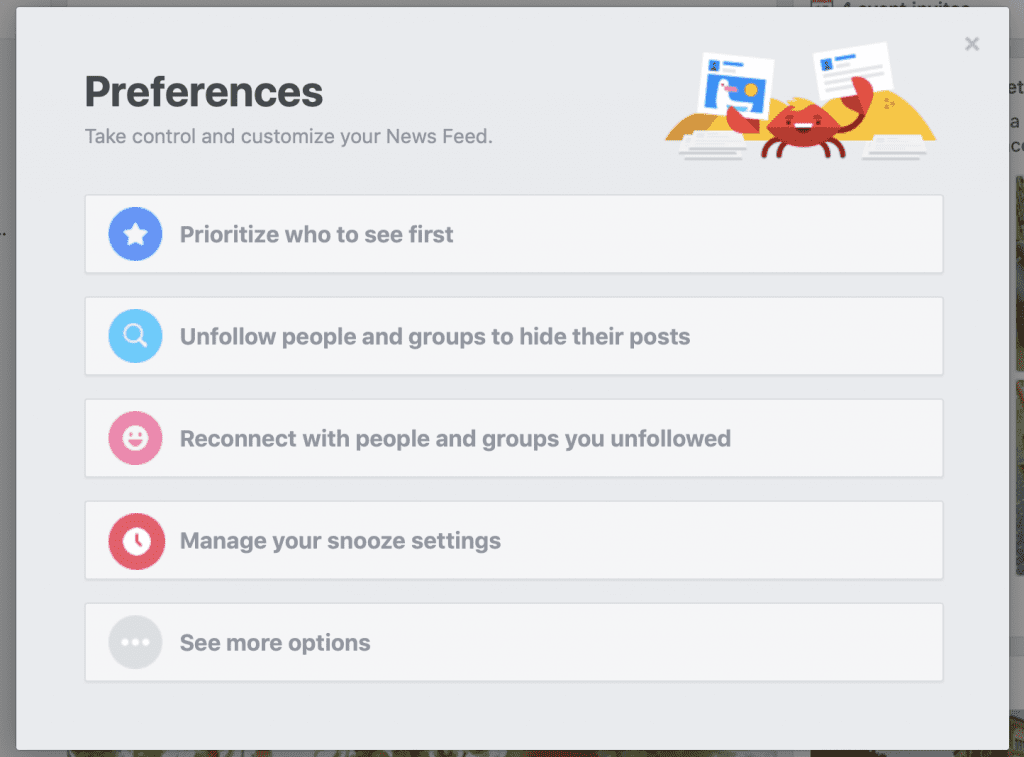Click the pink smiley face Reconnect icon

pos(135,438)
